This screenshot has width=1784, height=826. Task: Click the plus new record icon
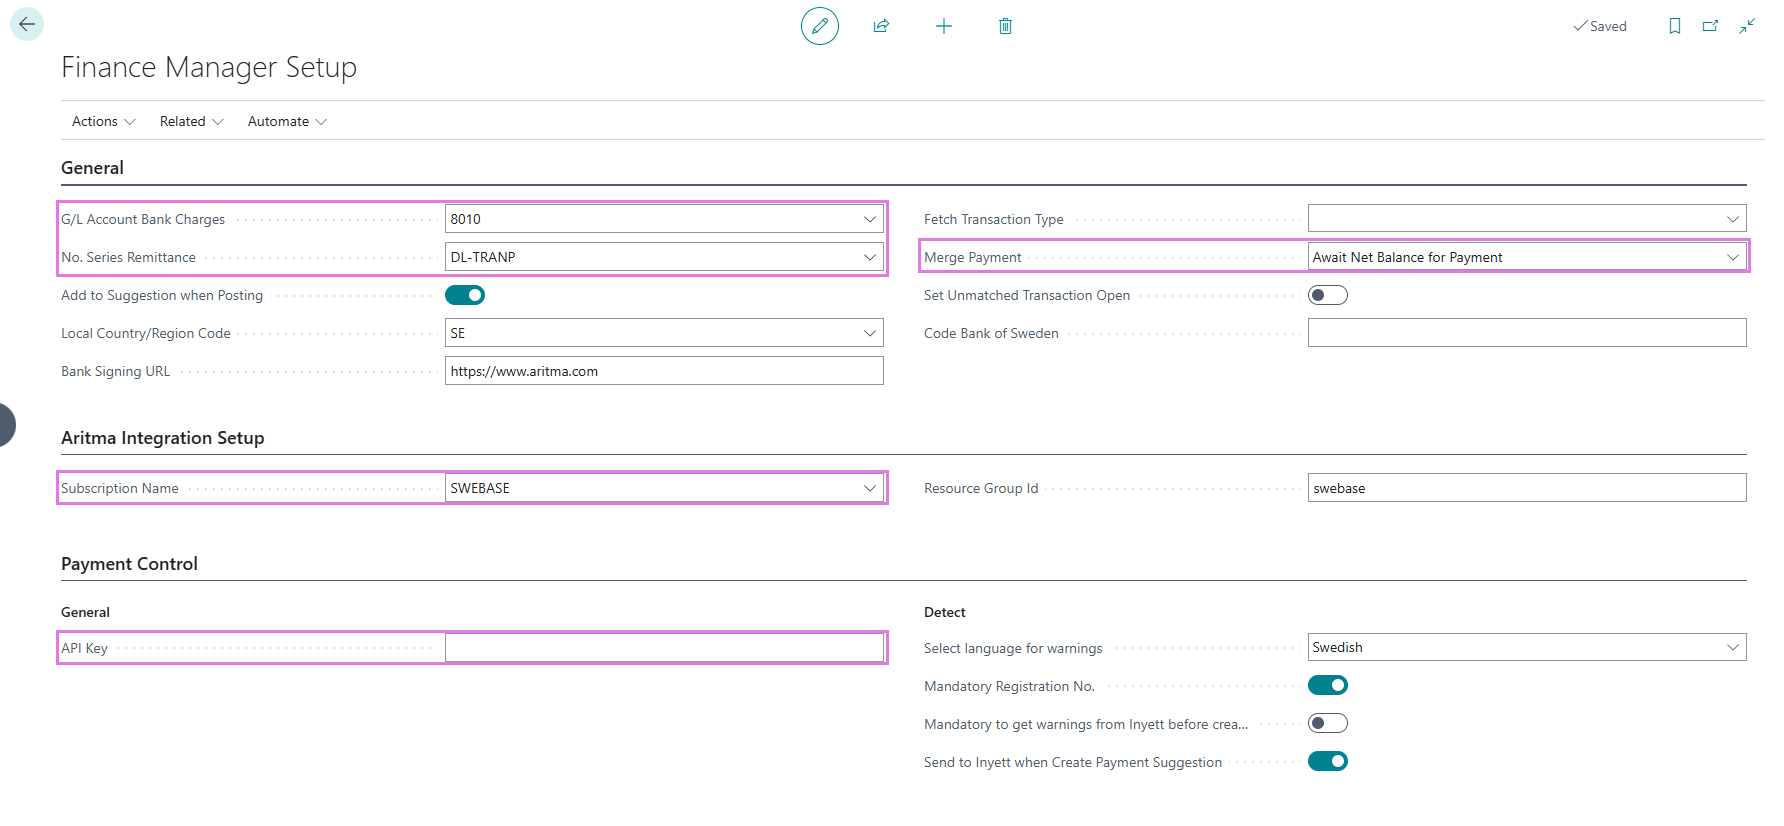[944, 26]
